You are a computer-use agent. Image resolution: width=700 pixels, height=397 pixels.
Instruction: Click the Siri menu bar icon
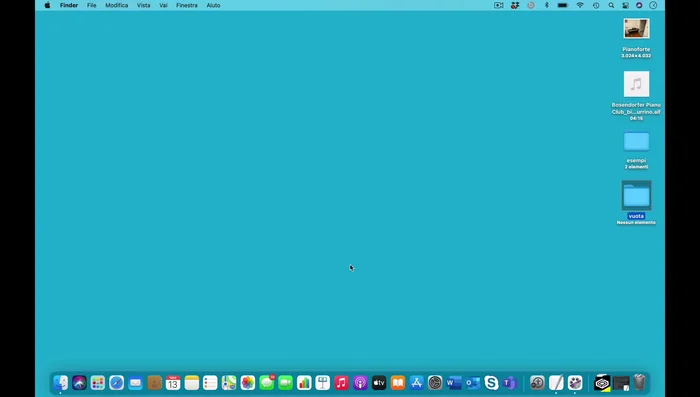639,5
